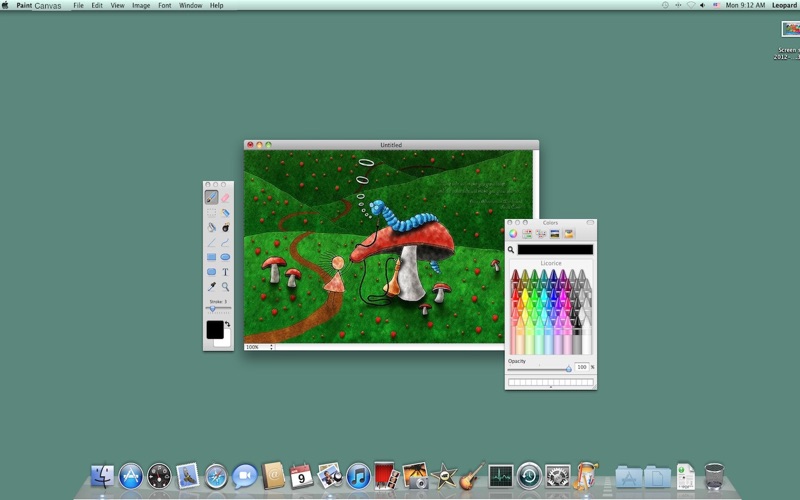Click the saved color swatch drawer strip
This screenshot has height=500, width=800.
coord(551,382)
